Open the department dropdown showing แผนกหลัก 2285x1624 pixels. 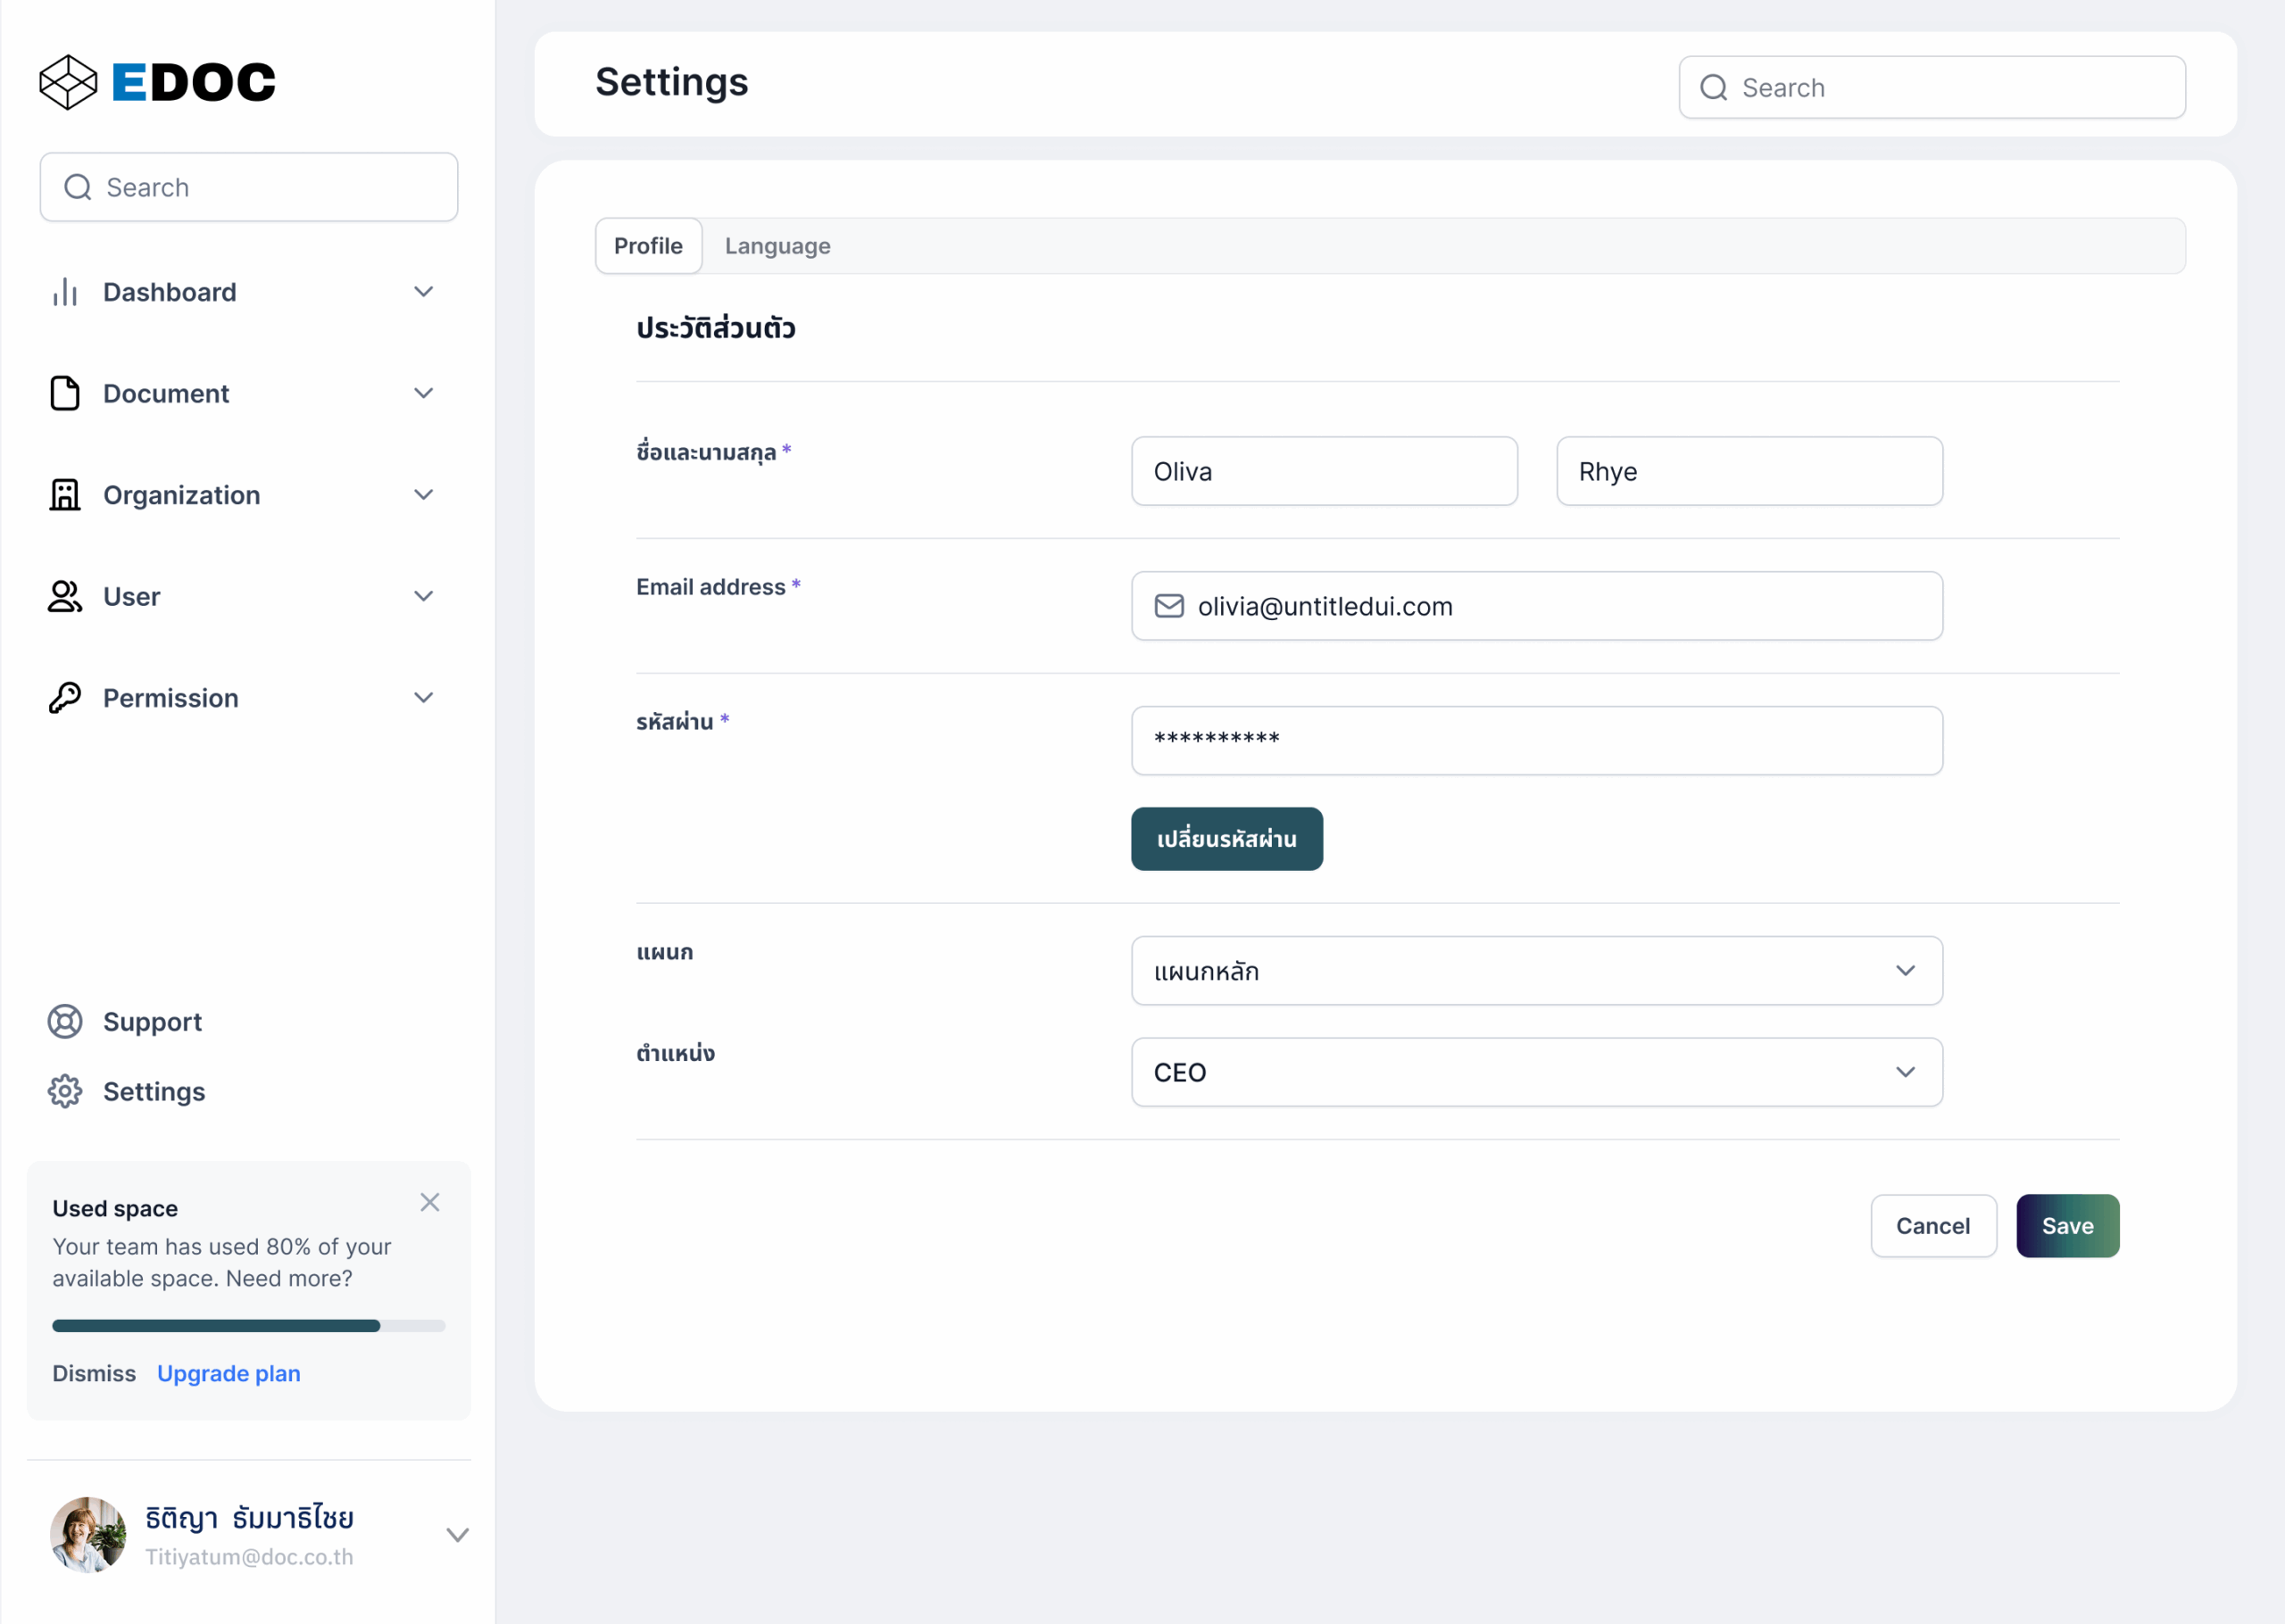pos(1536,971)
